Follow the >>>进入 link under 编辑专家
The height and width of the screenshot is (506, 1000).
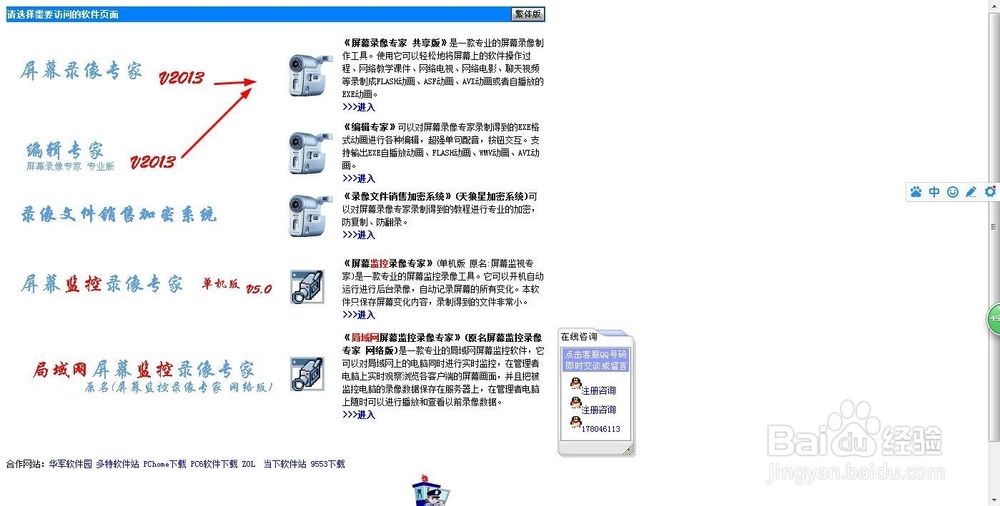(358, 179)
